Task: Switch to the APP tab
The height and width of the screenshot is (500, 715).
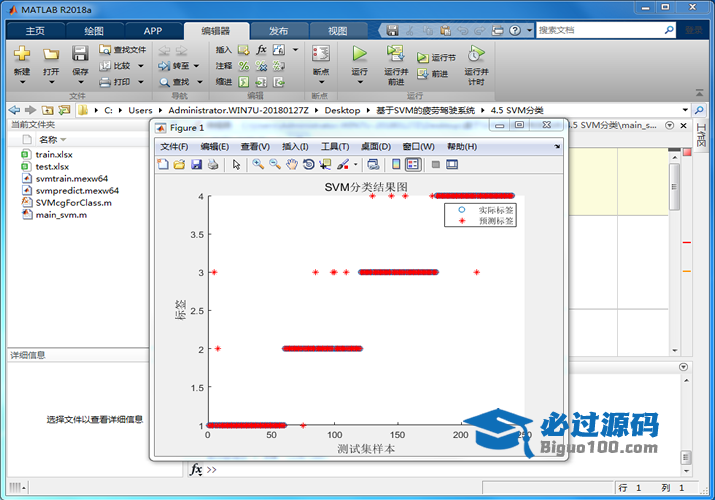Action: click(x=153, y=31)
